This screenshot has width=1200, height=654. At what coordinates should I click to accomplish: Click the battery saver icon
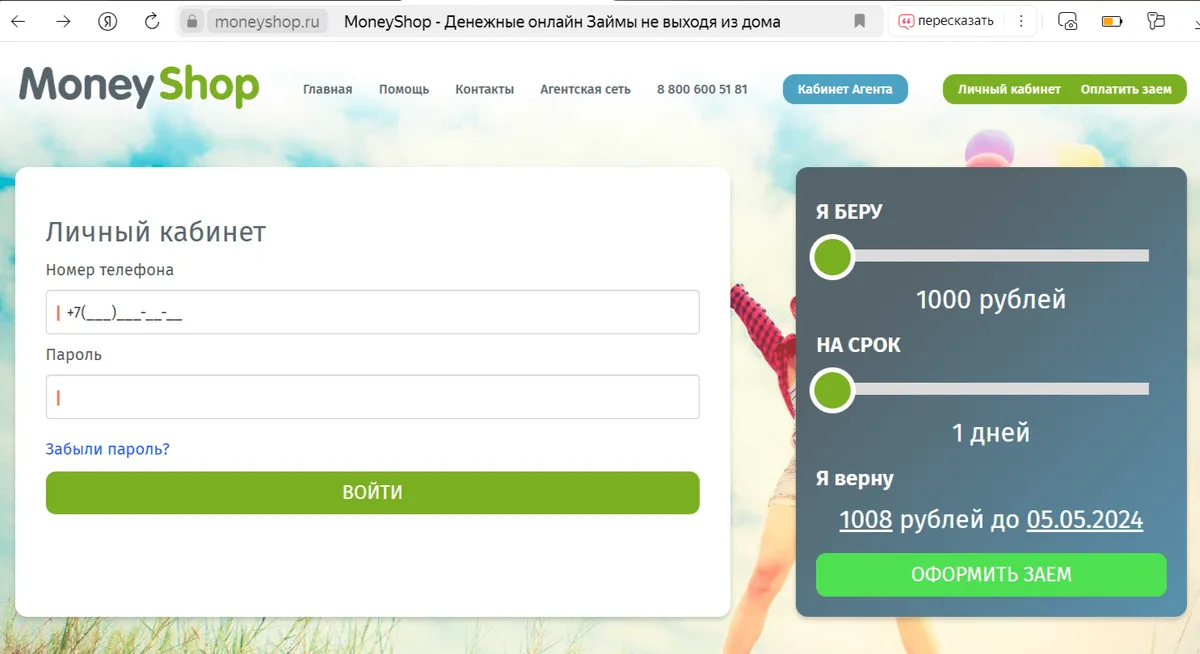pos(1112,21)
